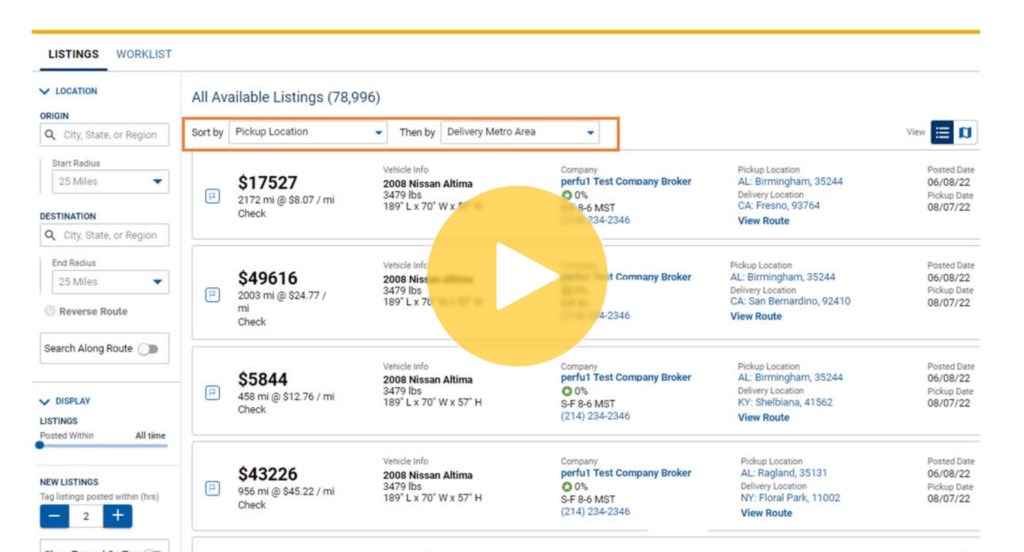Play the video with the yellow play button
Image resolution: width=1024 pixels, height=552 pixels.
point(517,276)
